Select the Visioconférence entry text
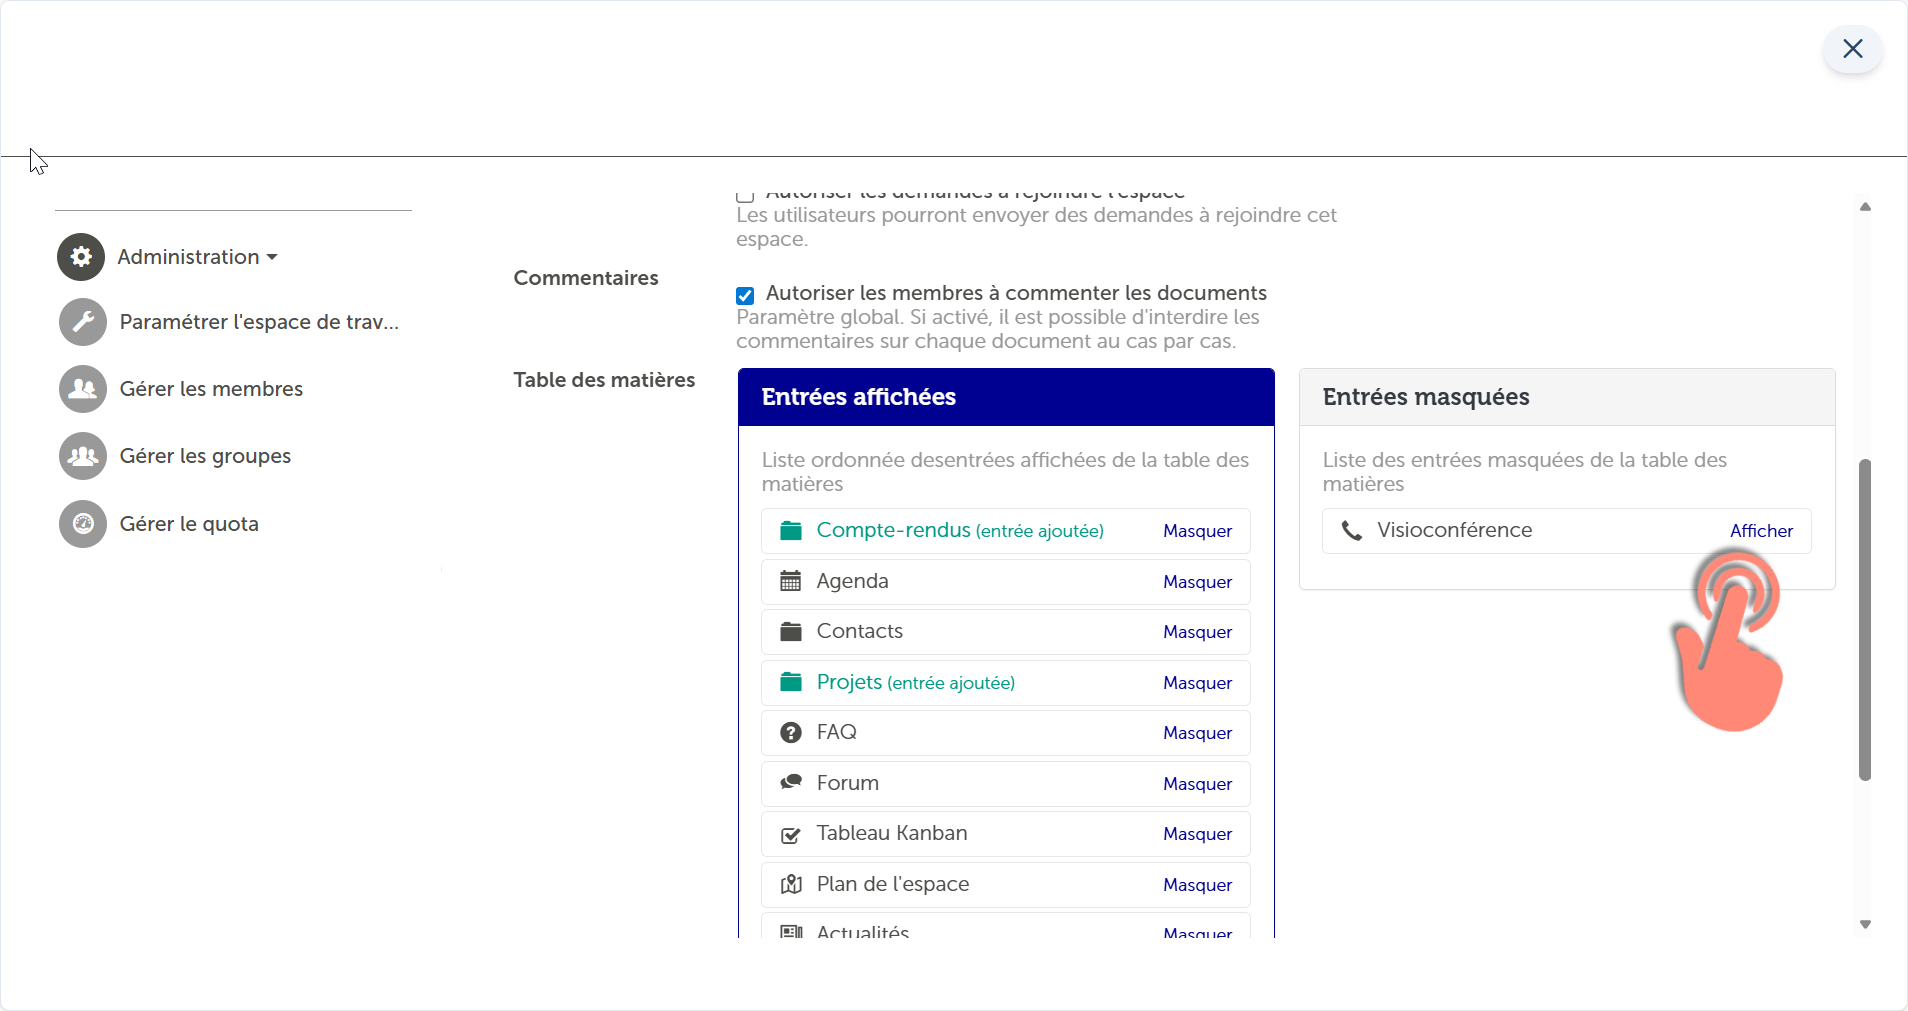1908x1011 pixels. [x=1454, y=530]
